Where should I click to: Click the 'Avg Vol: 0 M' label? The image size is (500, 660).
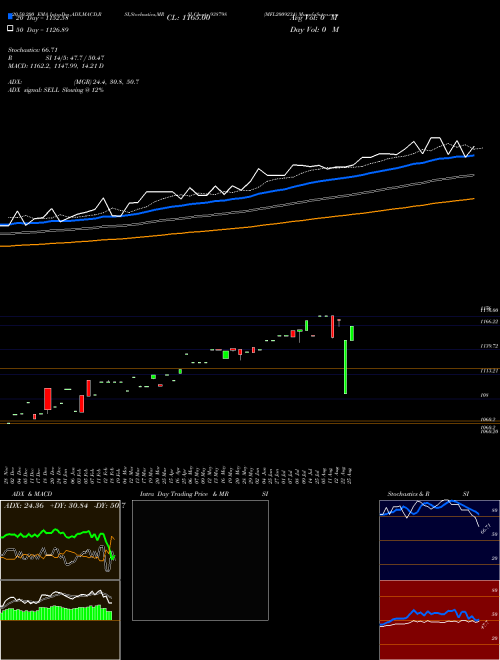point(314,18)
